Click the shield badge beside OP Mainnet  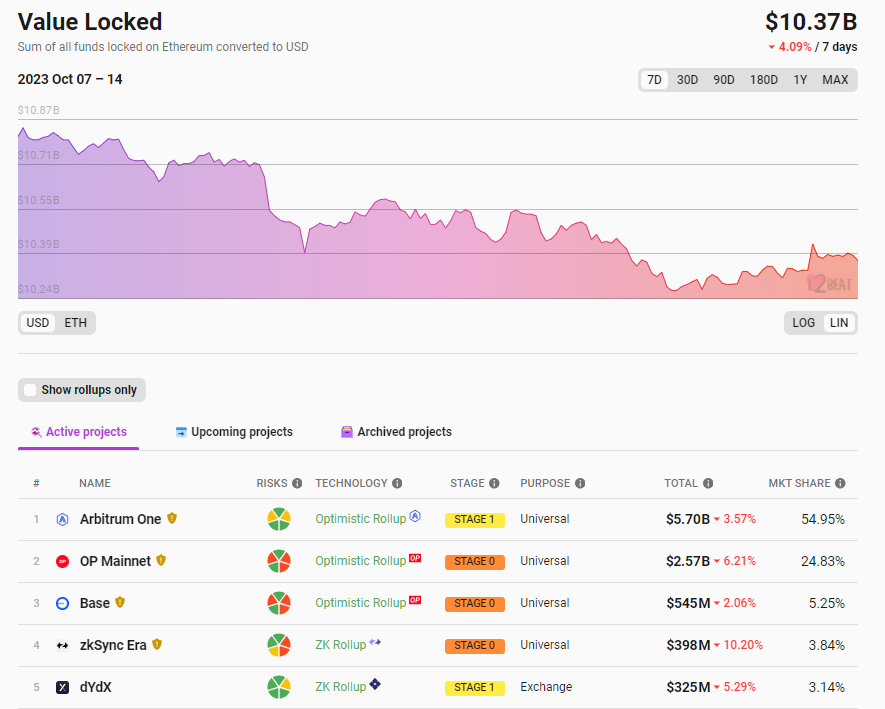161,561
